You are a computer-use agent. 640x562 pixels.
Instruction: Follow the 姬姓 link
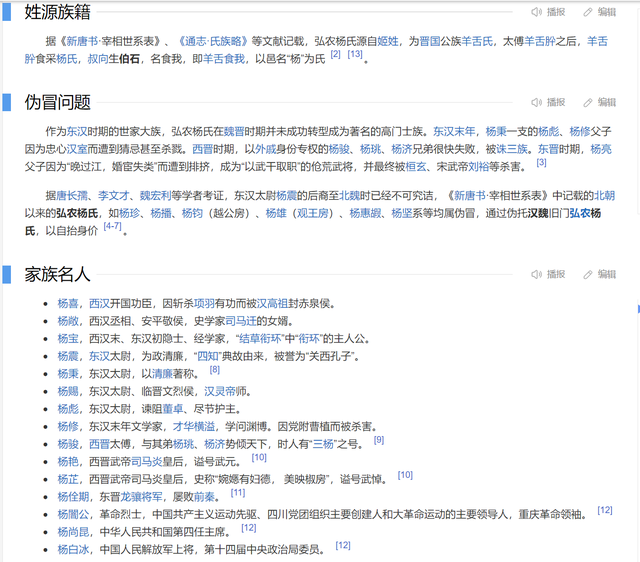[x=388, y=41]
